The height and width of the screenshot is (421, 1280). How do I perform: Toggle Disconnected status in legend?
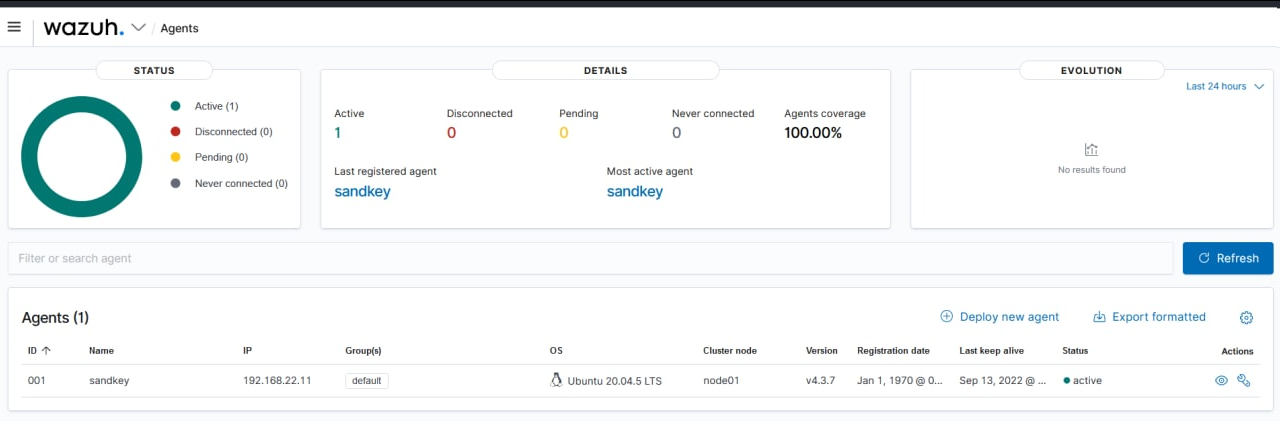(x=232, y=132)
